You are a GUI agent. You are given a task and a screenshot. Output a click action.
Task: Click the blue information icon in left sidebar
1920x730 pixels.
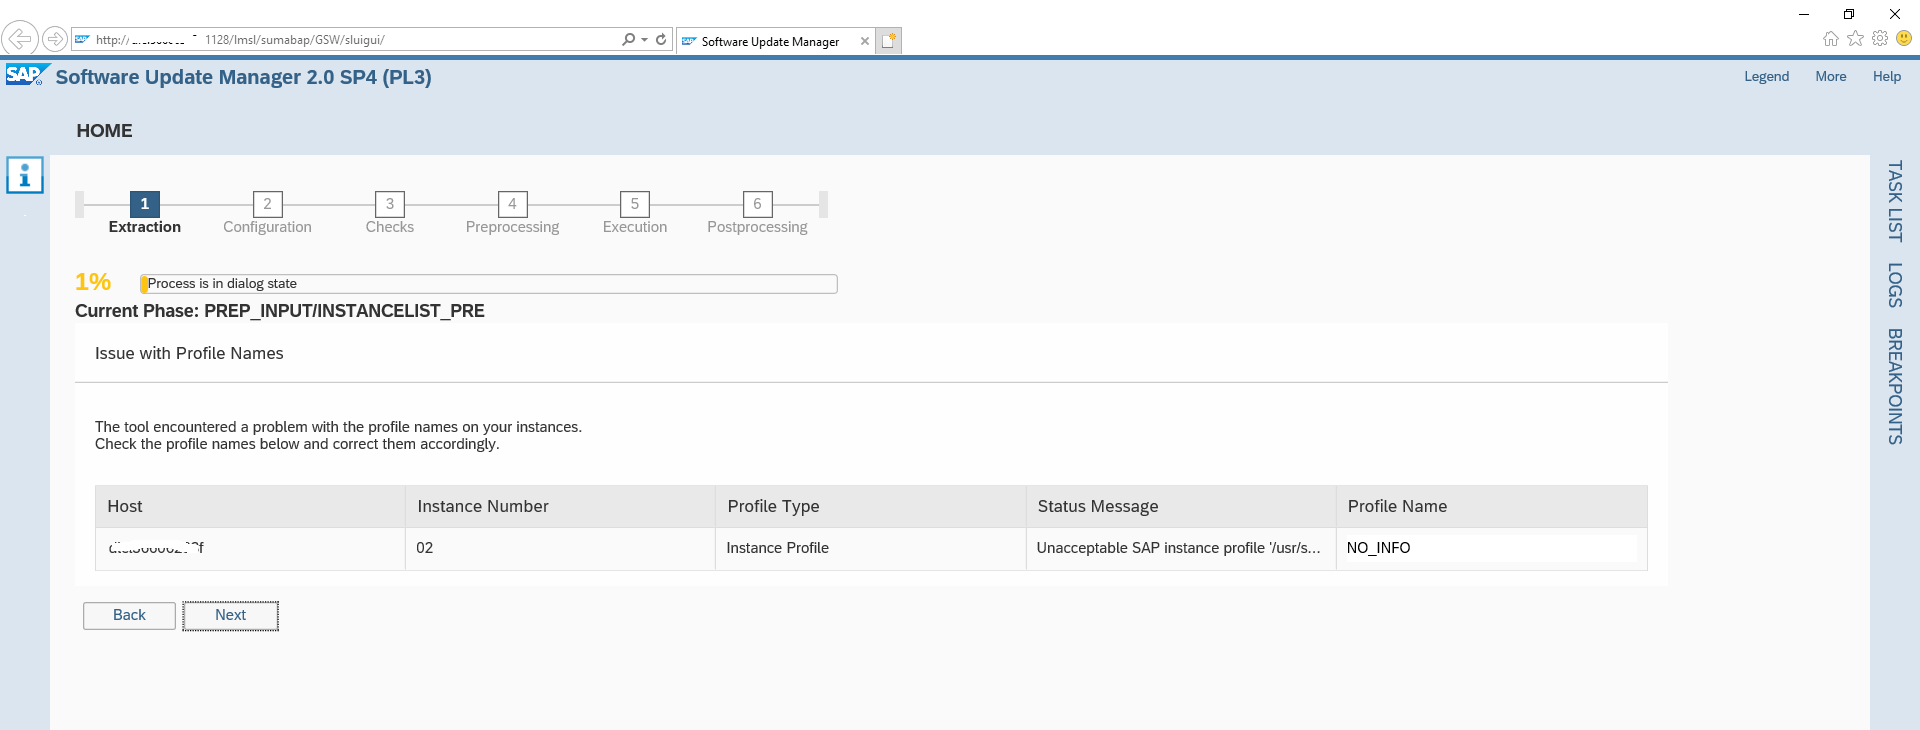coord(25,175)
